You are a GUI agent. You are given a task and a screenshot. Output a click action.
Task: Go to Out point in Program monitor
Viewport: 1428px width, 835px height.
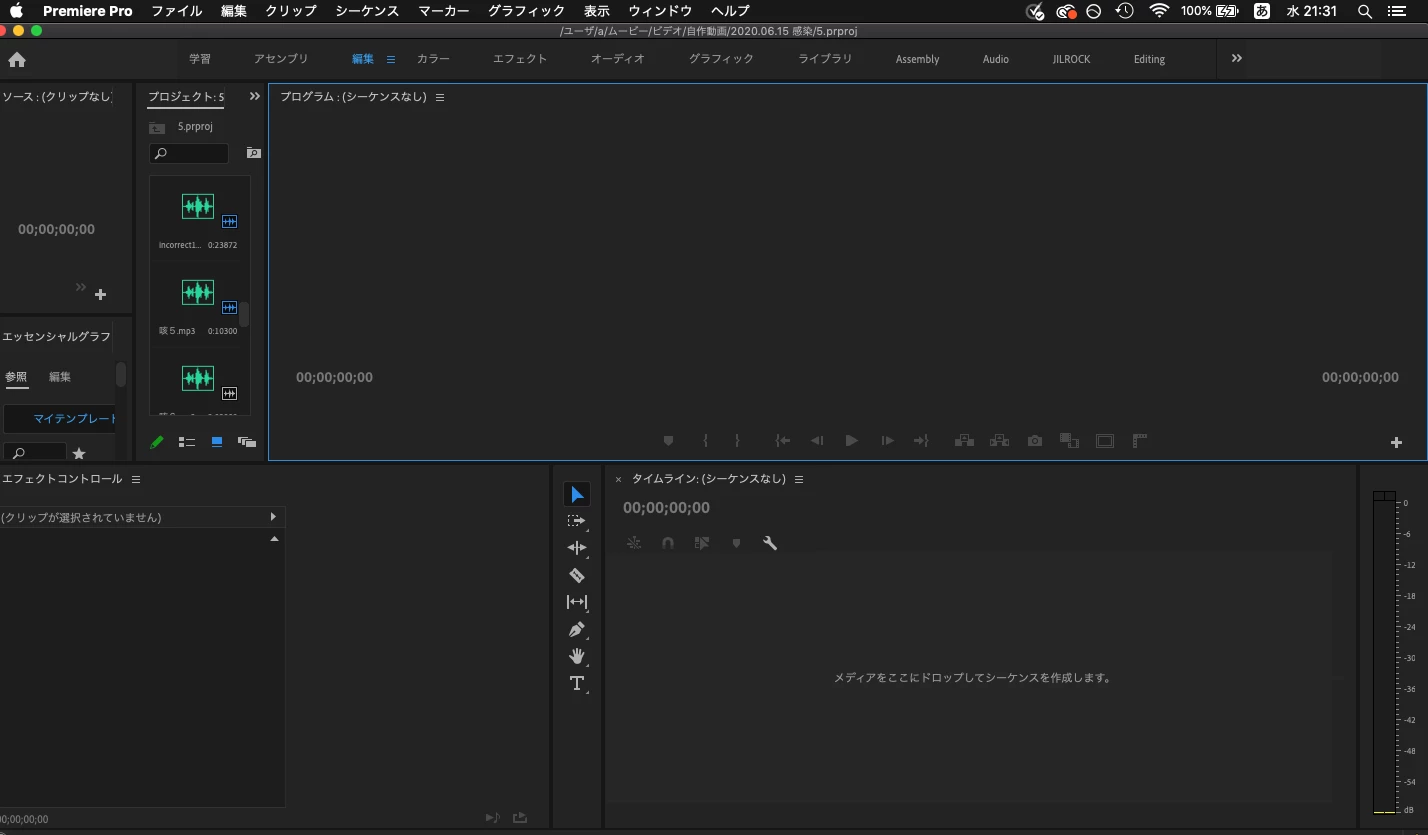(921, 441)
